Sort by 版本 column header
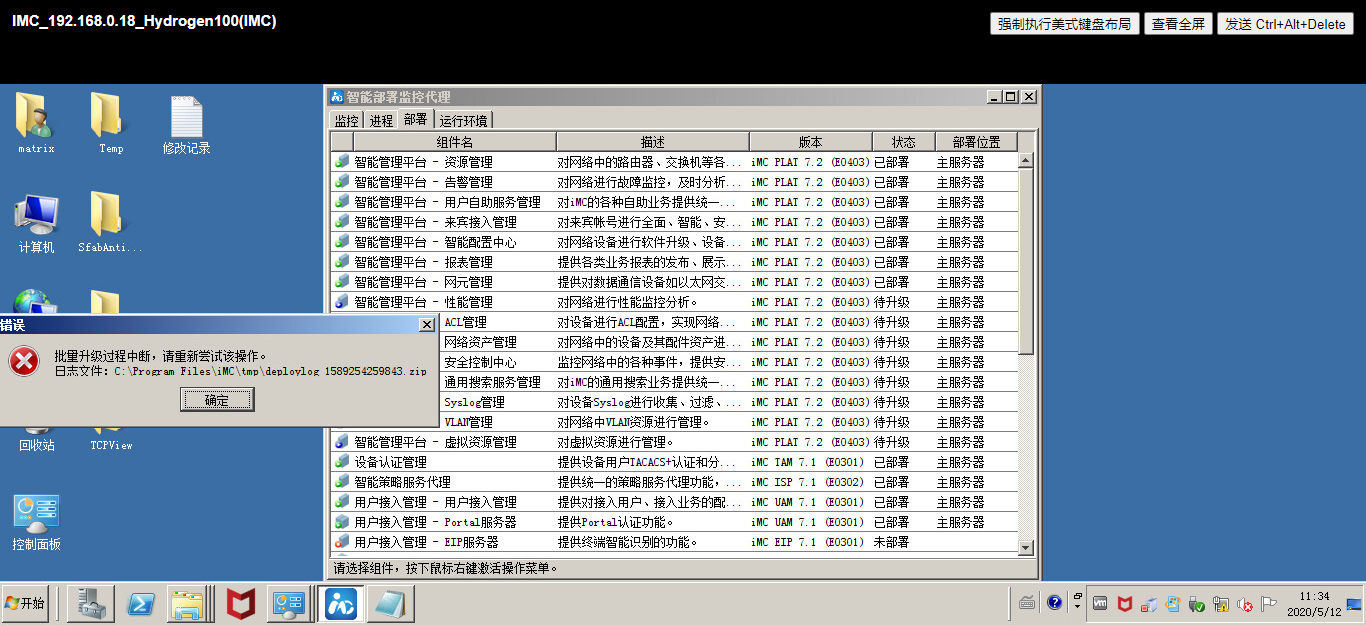Screen dimensions: 1366x625 pyautogui.click(x=811, y=142)
